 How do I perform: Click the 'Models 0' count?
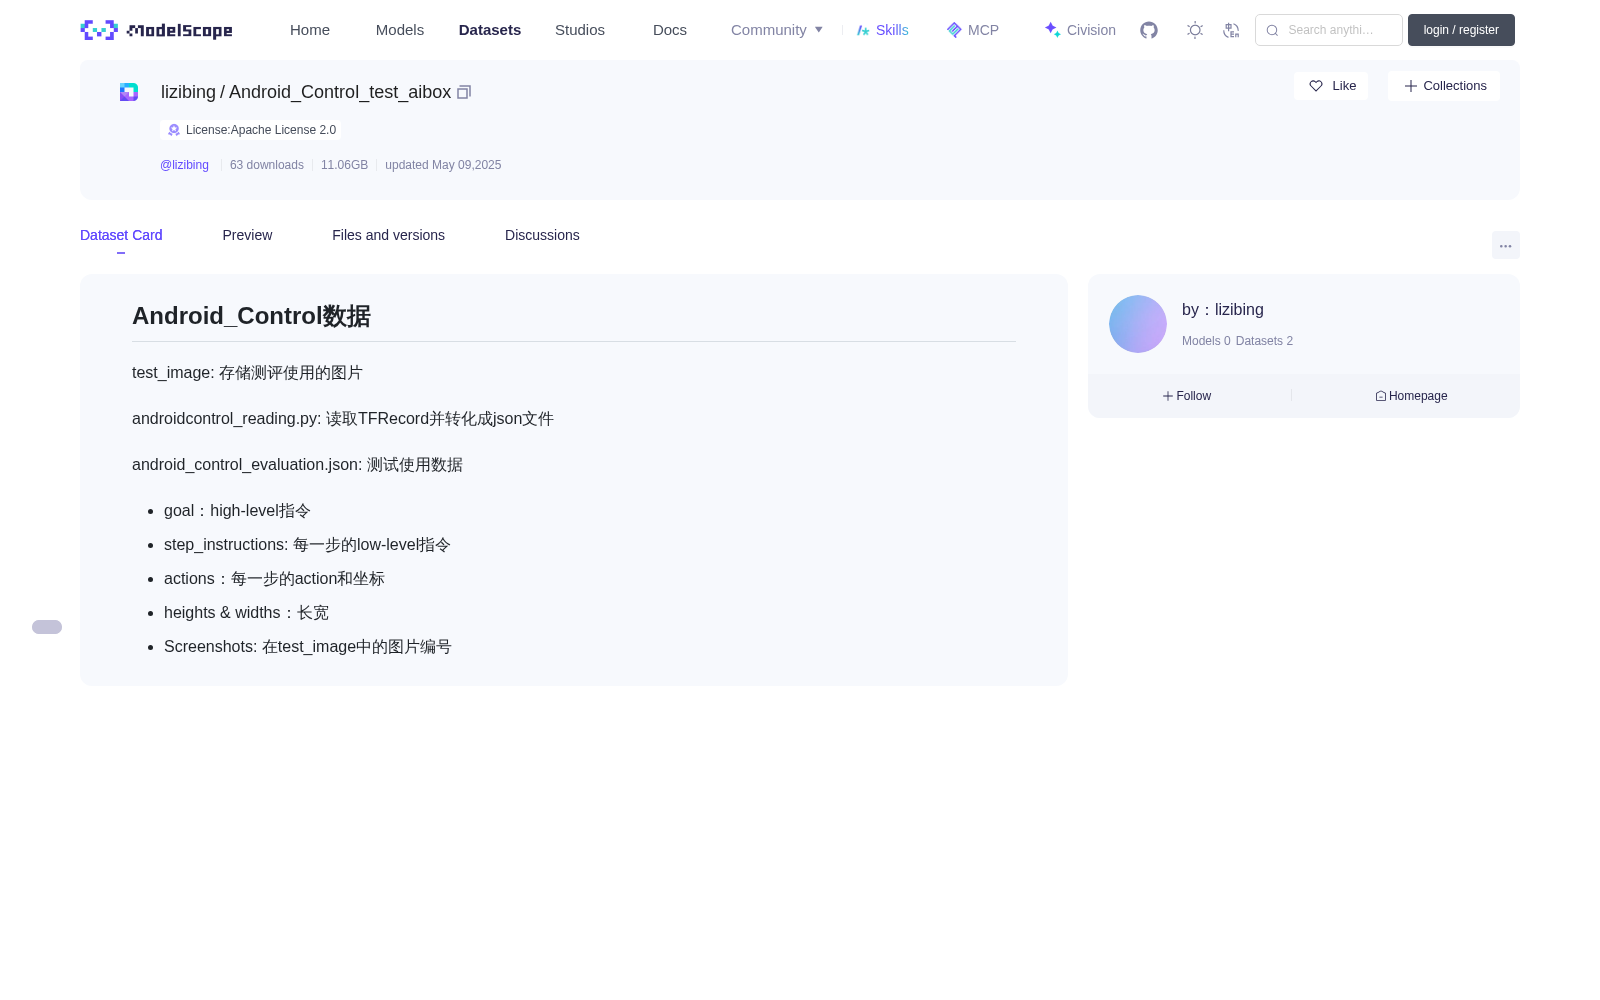coord(1206,341)
